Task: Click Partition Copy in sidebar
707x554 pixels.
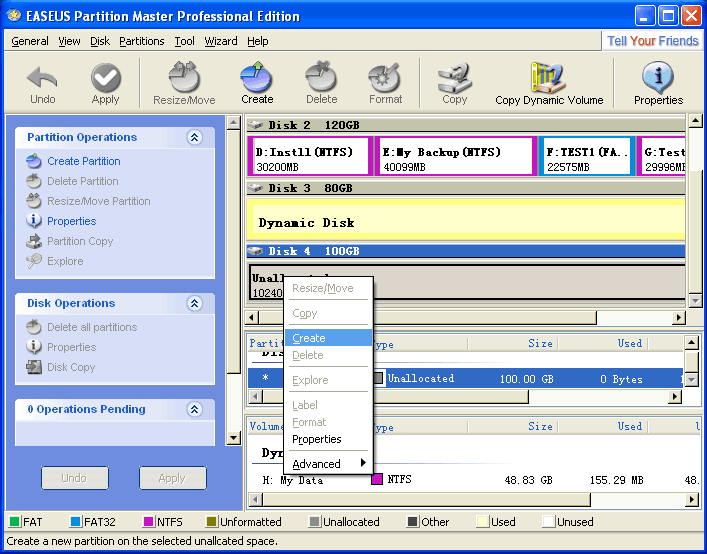Action: pyautogui.click(x=80, y=241)
